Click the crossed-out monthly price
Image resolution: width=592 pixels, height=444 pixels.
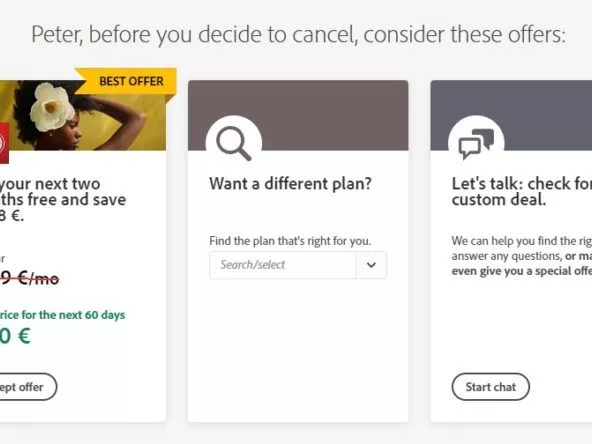29,279
